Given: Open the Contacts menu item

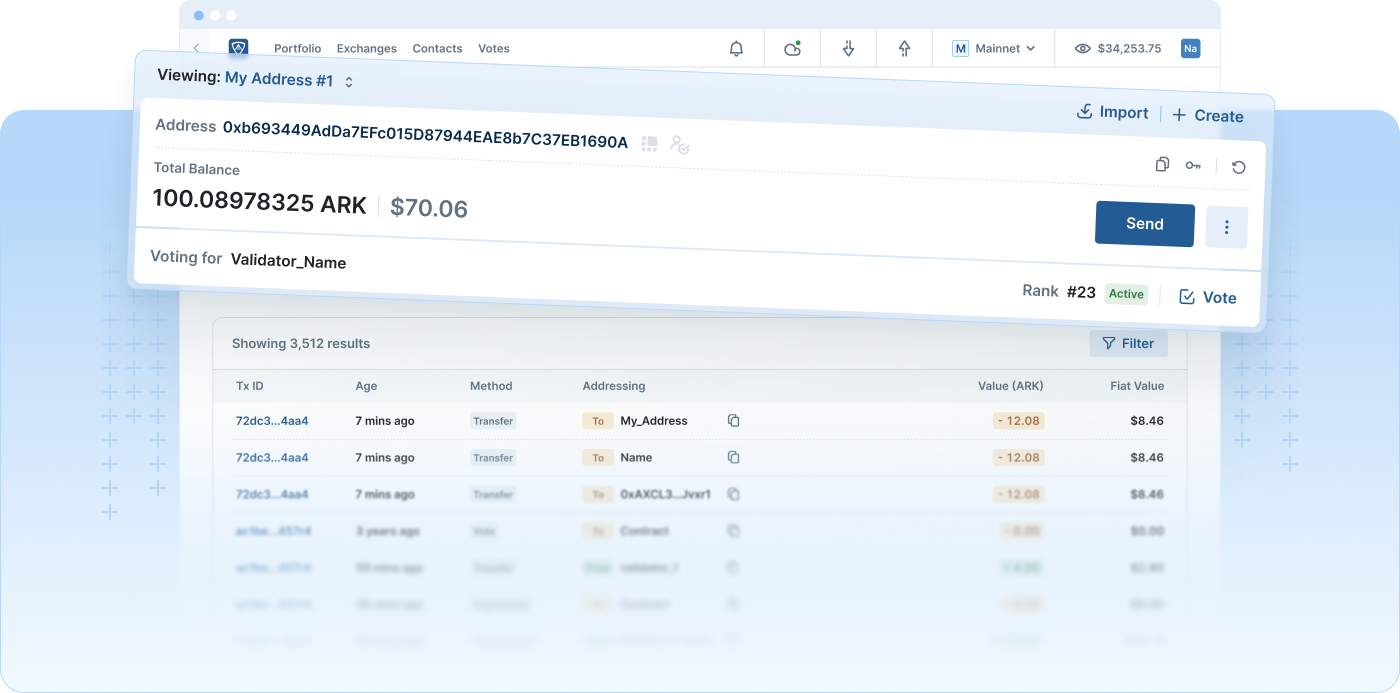Looking at the screenshot, I should (x=437, y=48).
